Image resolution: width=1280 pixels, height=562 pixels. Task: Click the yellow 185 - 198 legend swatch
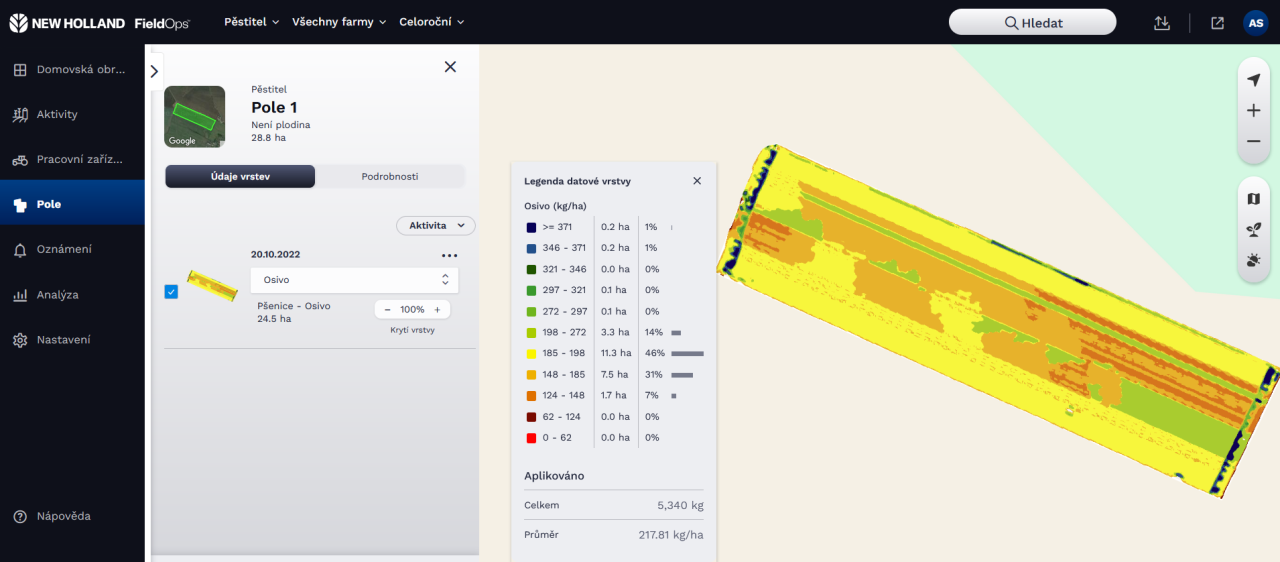532,353
